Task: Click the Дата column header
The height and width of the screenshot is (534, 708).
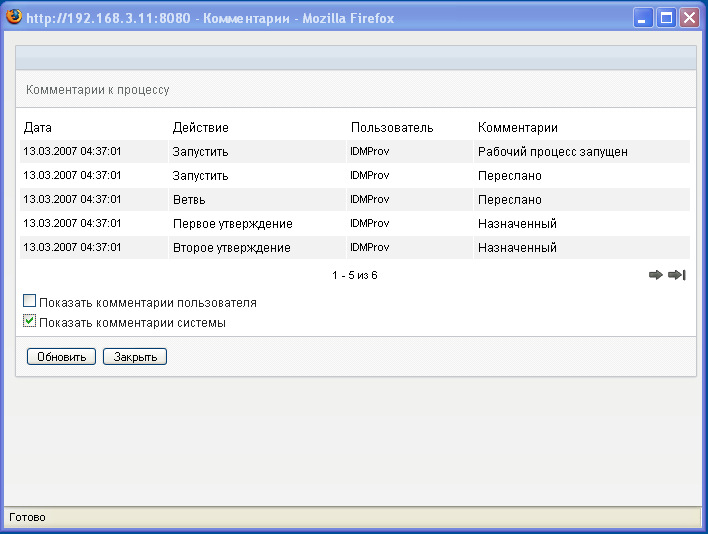Action: pyautogui.click(x=38, y=128)
